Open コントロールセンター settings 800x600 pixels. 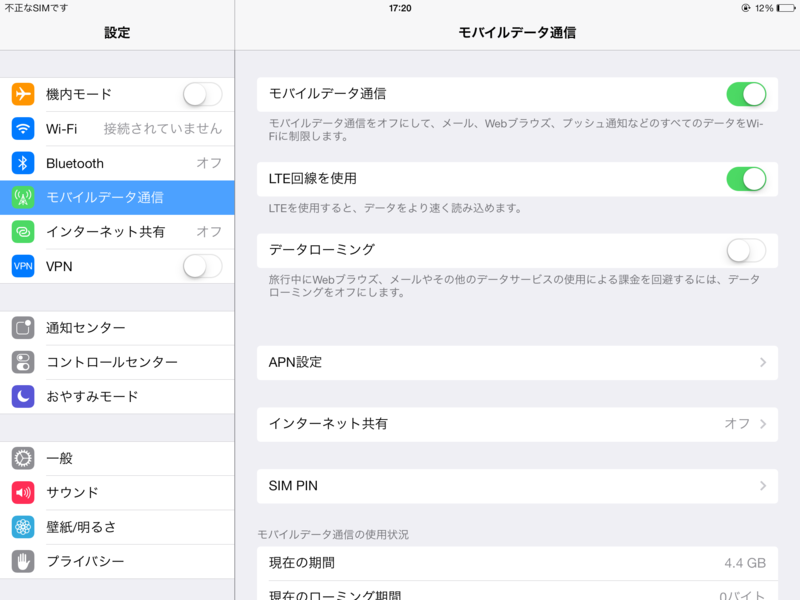click(117, 362)
